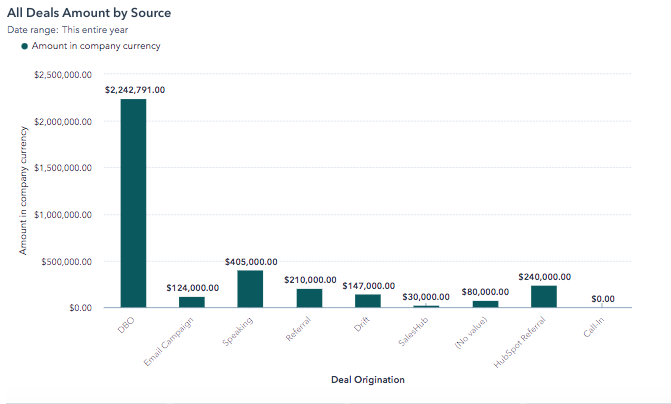The image size is (671, 404).
Task: Click the 'All Deals Amount by Source' title
Action: pos(89,13)
